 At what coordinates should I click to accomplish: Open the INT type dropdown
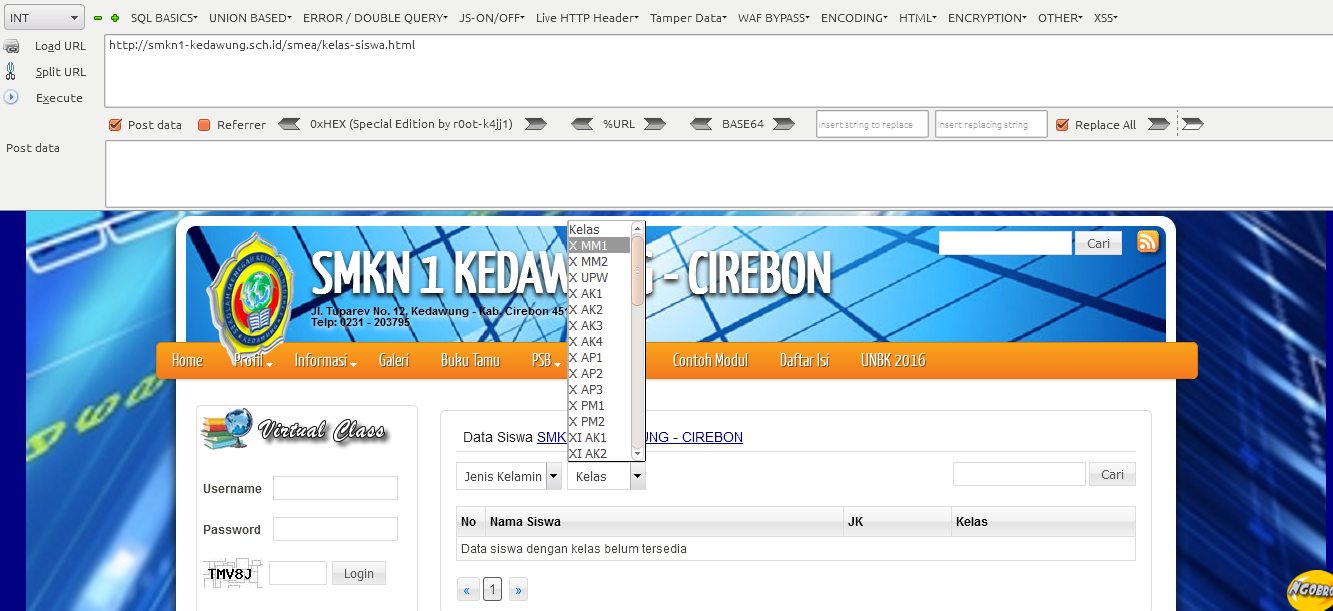point(44,17)
